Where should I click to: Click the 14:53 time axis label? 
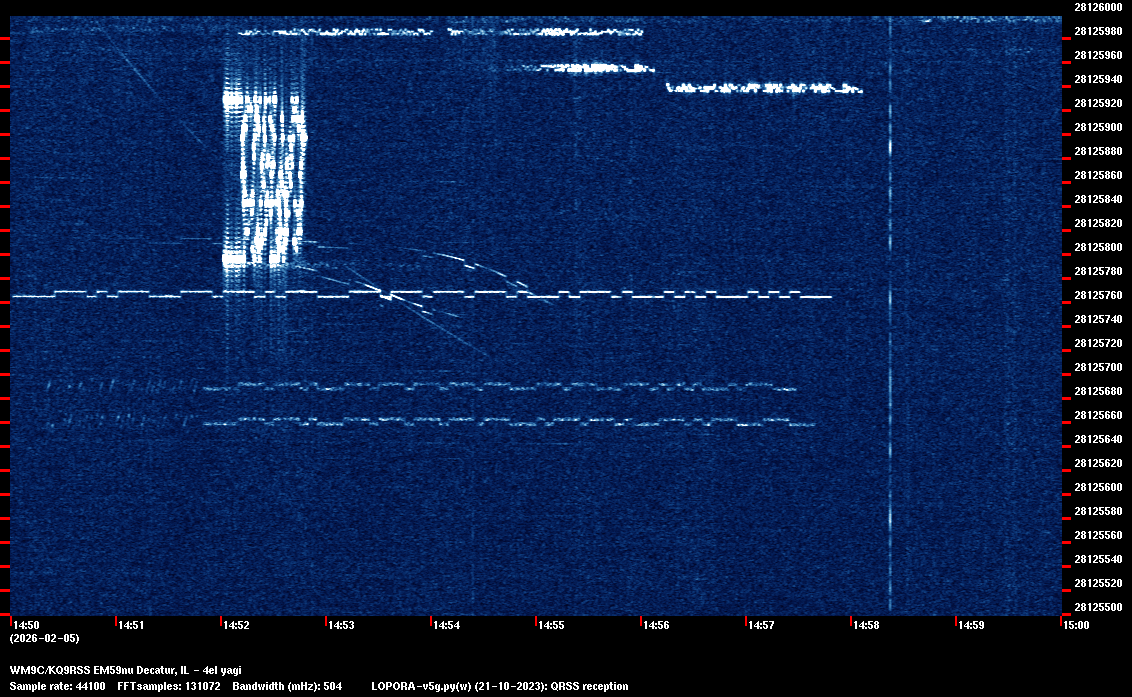point(341,625)
